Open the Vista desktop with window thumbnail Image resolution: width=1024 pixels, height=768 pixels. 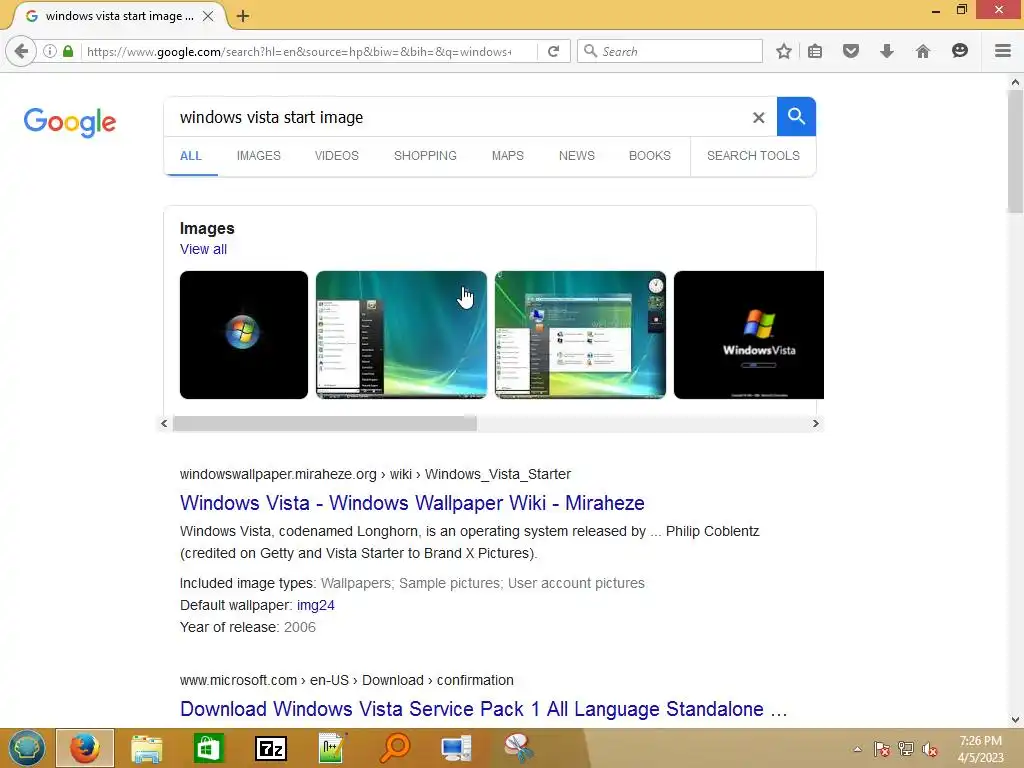(581, 335)
